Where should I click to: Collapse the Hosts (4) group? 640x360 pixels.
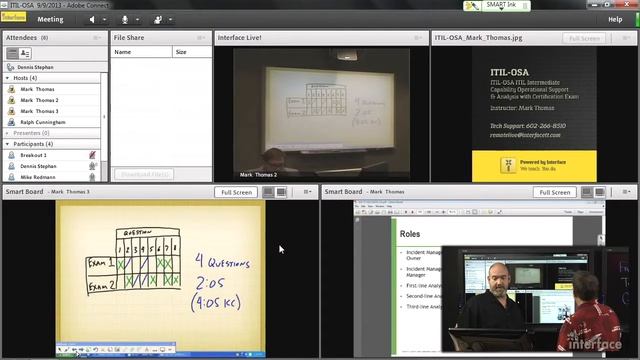[x=7, y=78]
